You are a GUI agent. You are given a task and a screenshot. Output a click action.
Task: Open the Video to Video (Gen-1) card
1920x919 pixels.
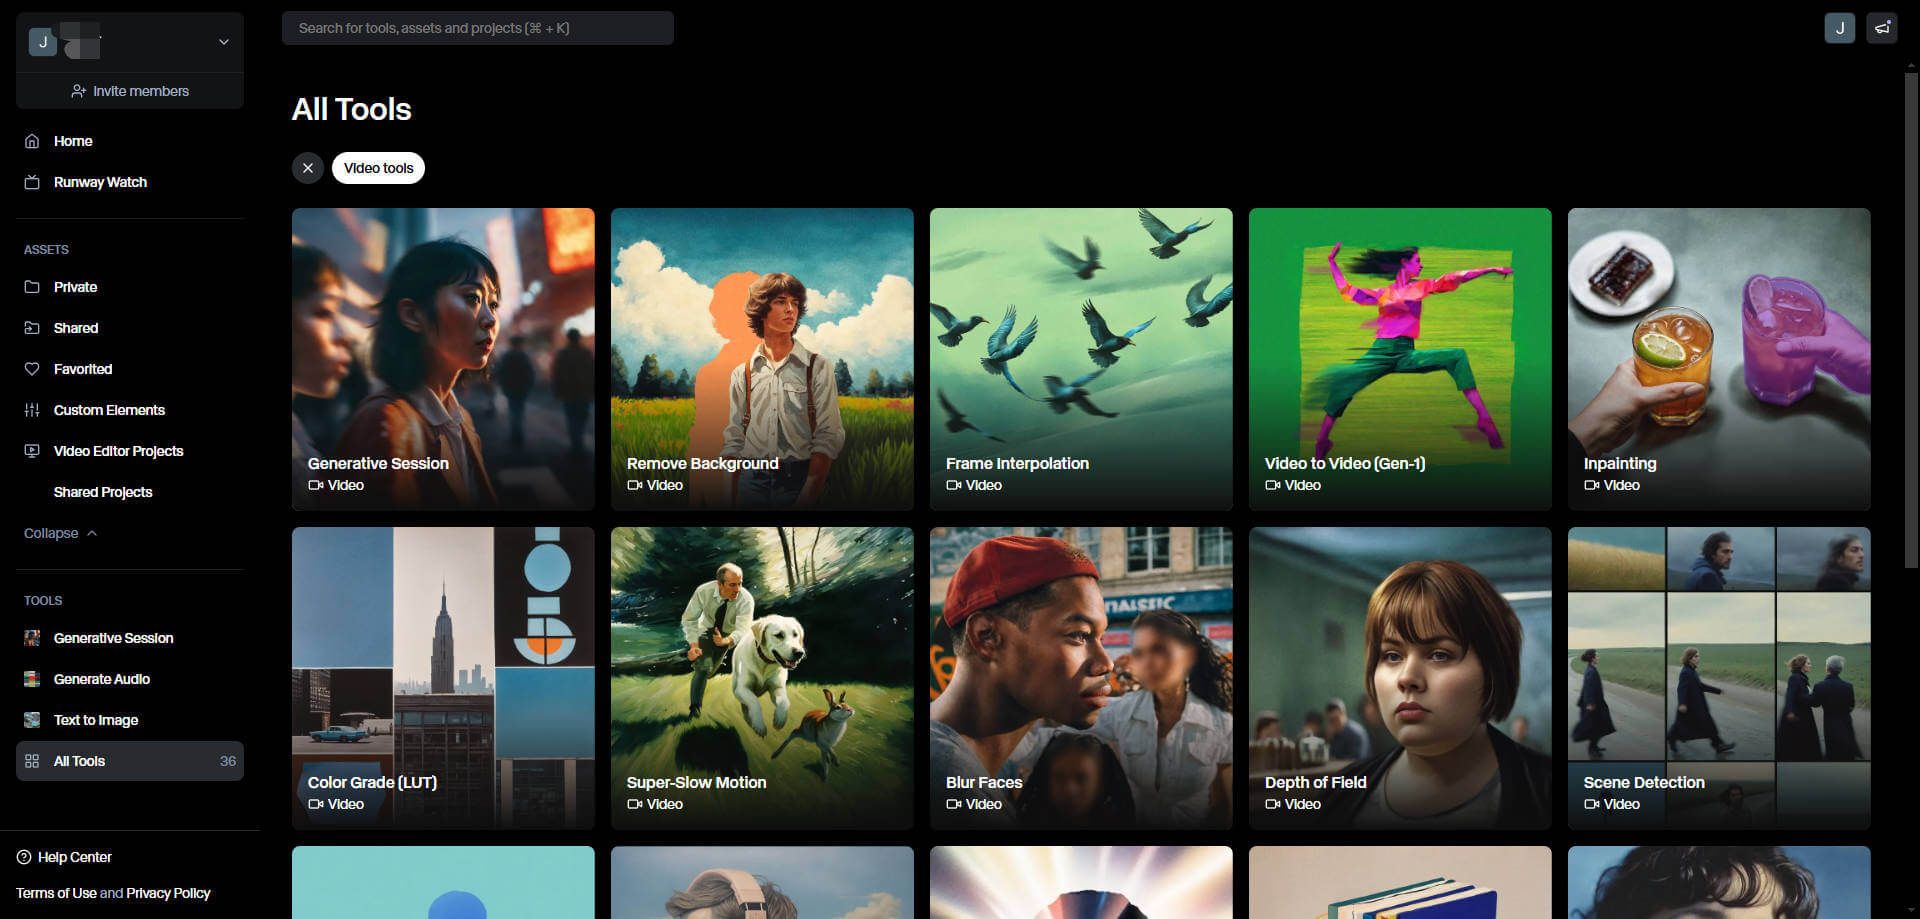click(1400, 359)
